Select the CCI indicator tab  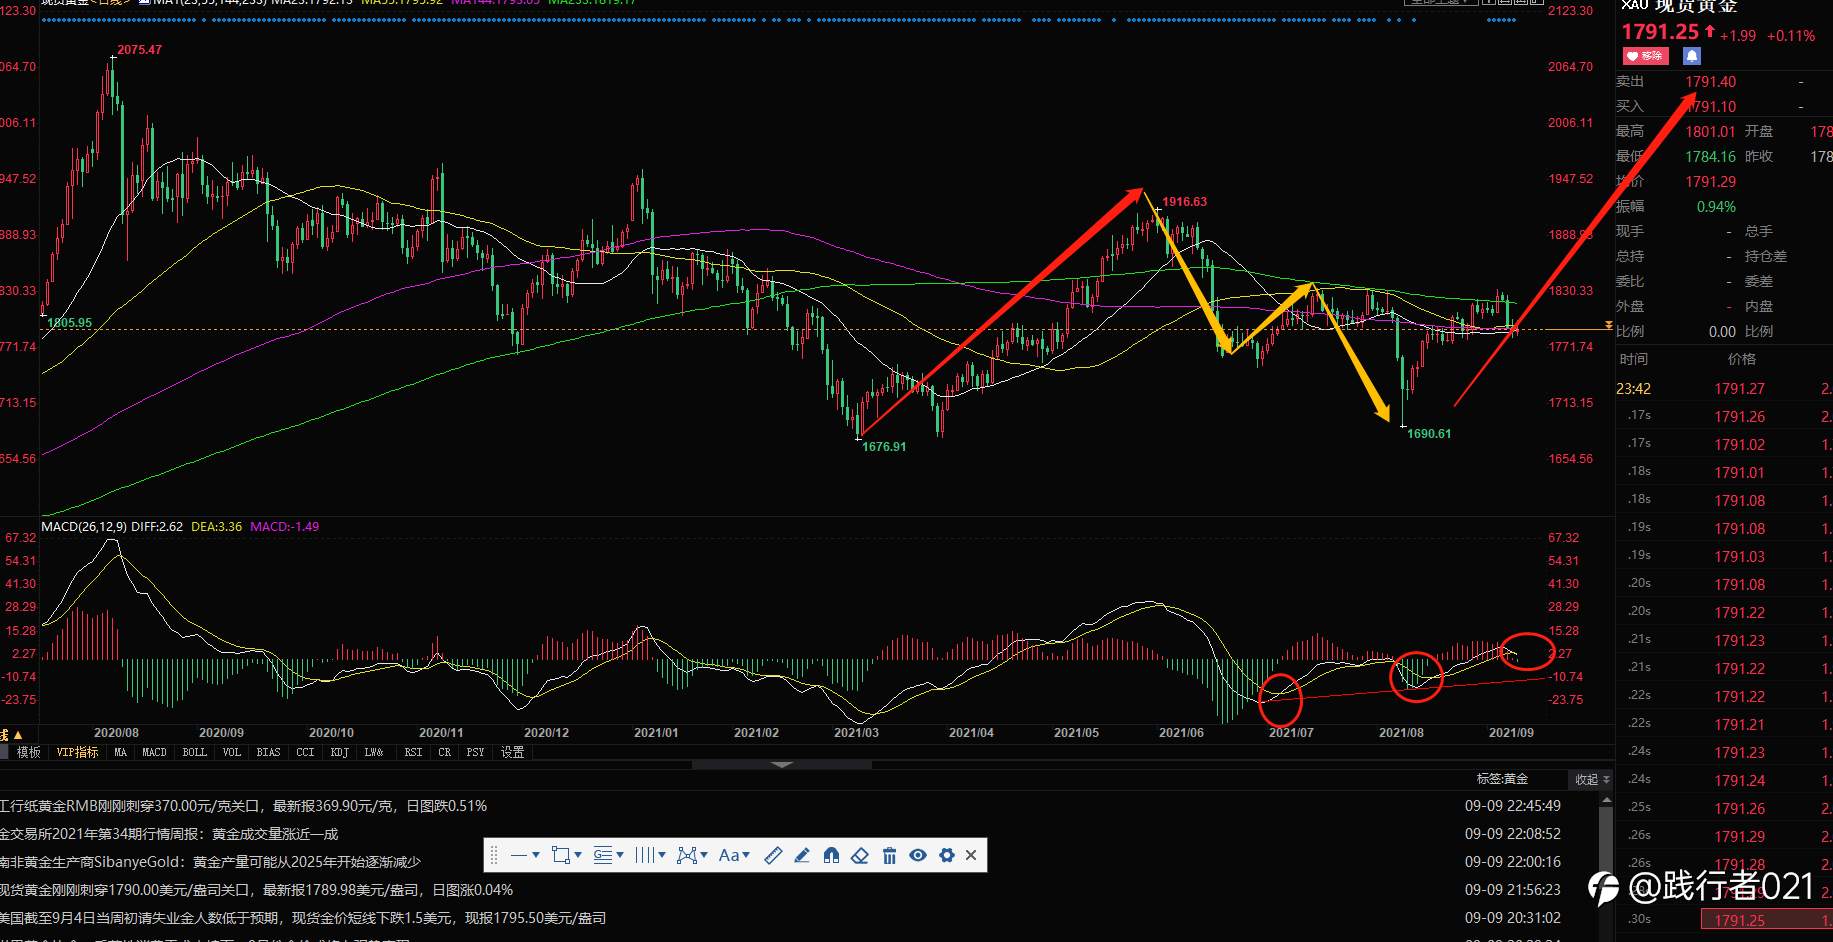[x=305, y=752]
